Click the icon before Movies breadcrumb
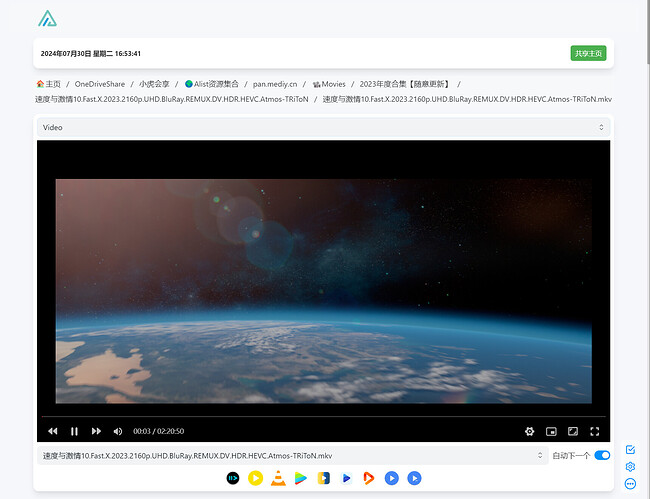650x499 pixels. [317, 84]
